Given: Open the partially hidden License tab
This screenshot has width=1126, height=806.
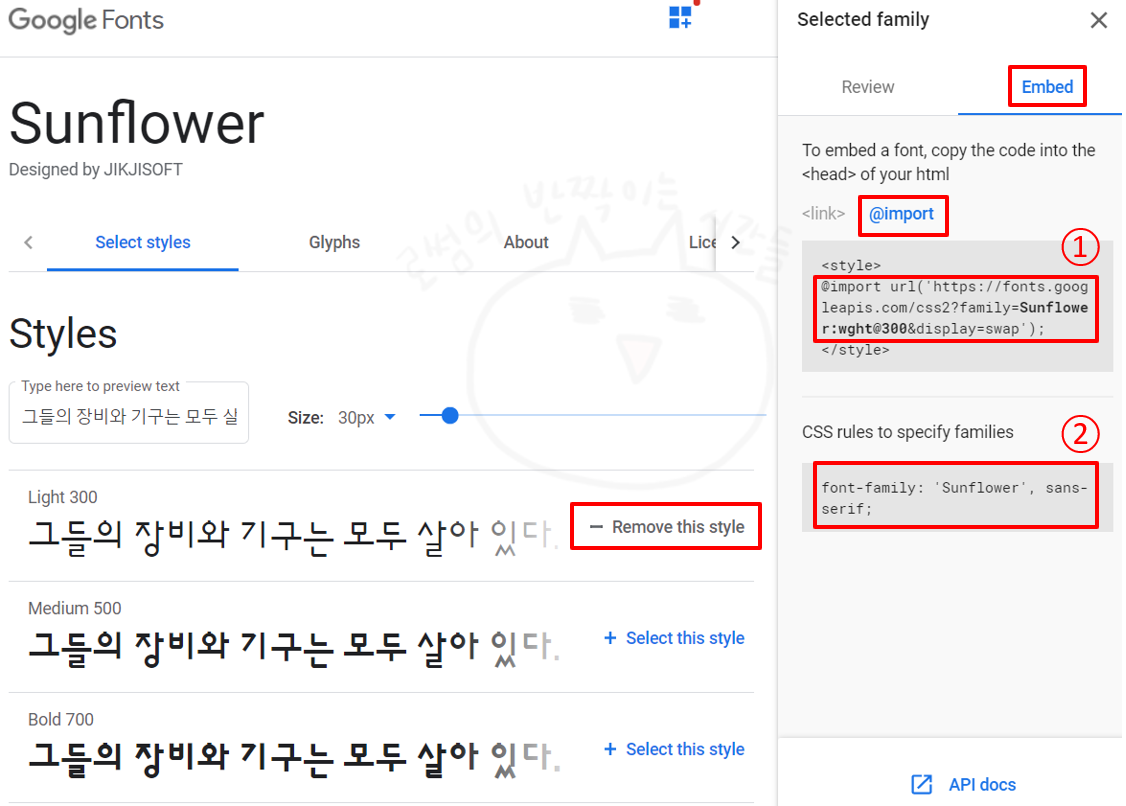Looking at the screenshot, I should 702,242.
